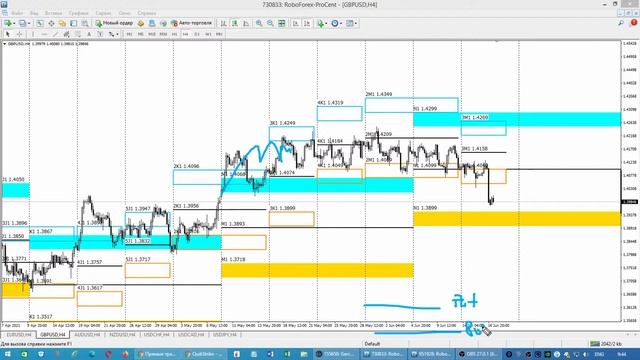Screen dimensions: 640x360
Task: Select the Arrows drawing tool
Action: click(x=111, y=34)
